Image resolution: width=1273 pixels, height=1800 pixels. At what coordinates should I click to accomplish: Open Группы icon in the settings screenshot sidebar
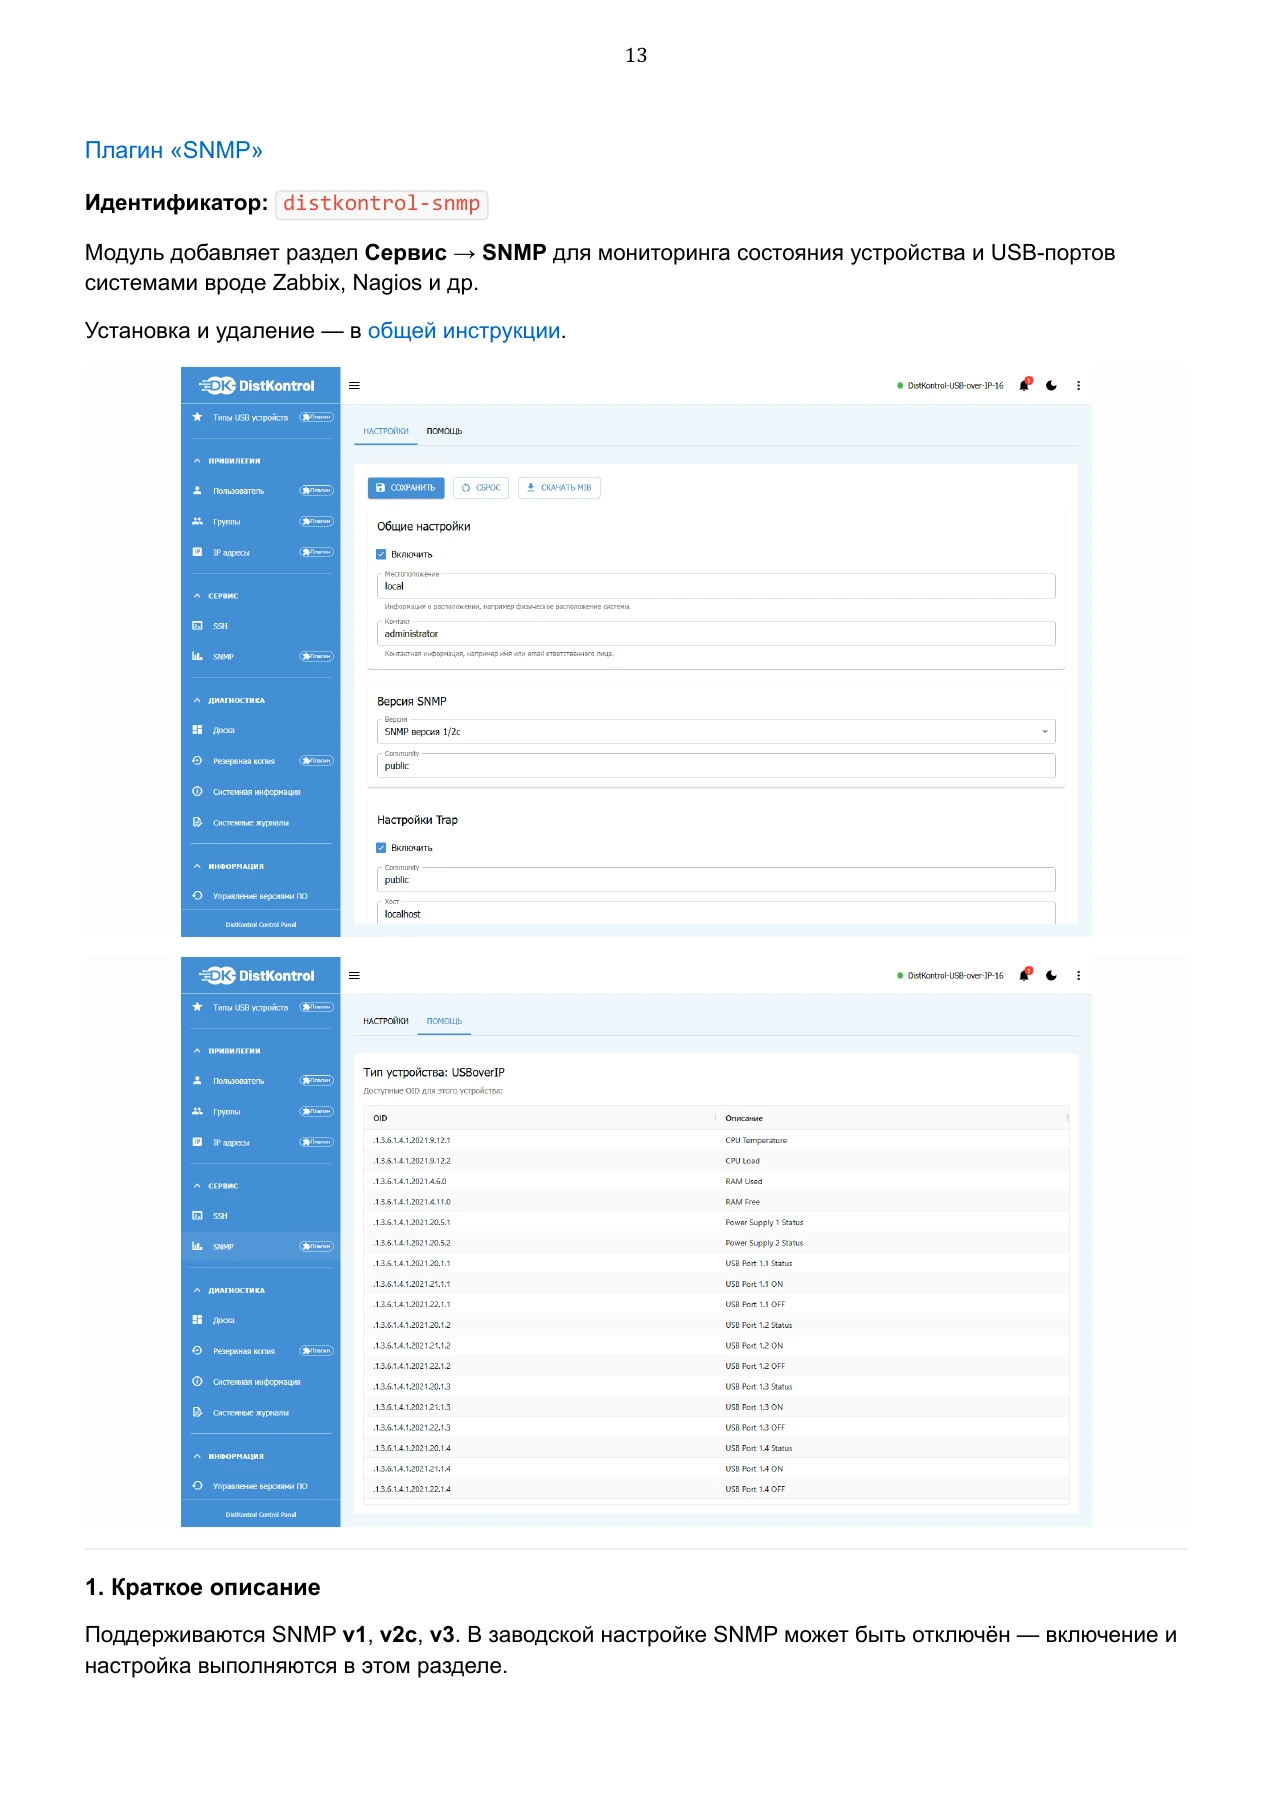point(197,521)
